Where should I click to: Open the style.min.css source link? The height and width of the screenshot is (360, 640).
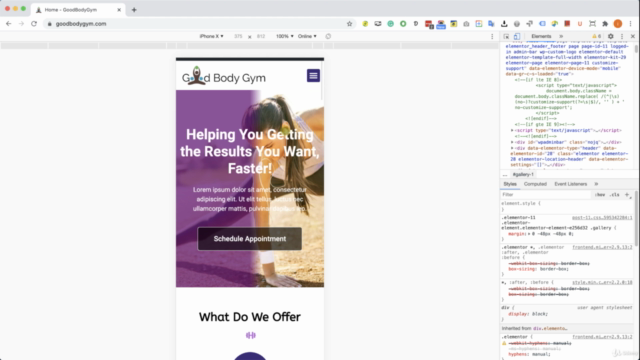[602, 282]
